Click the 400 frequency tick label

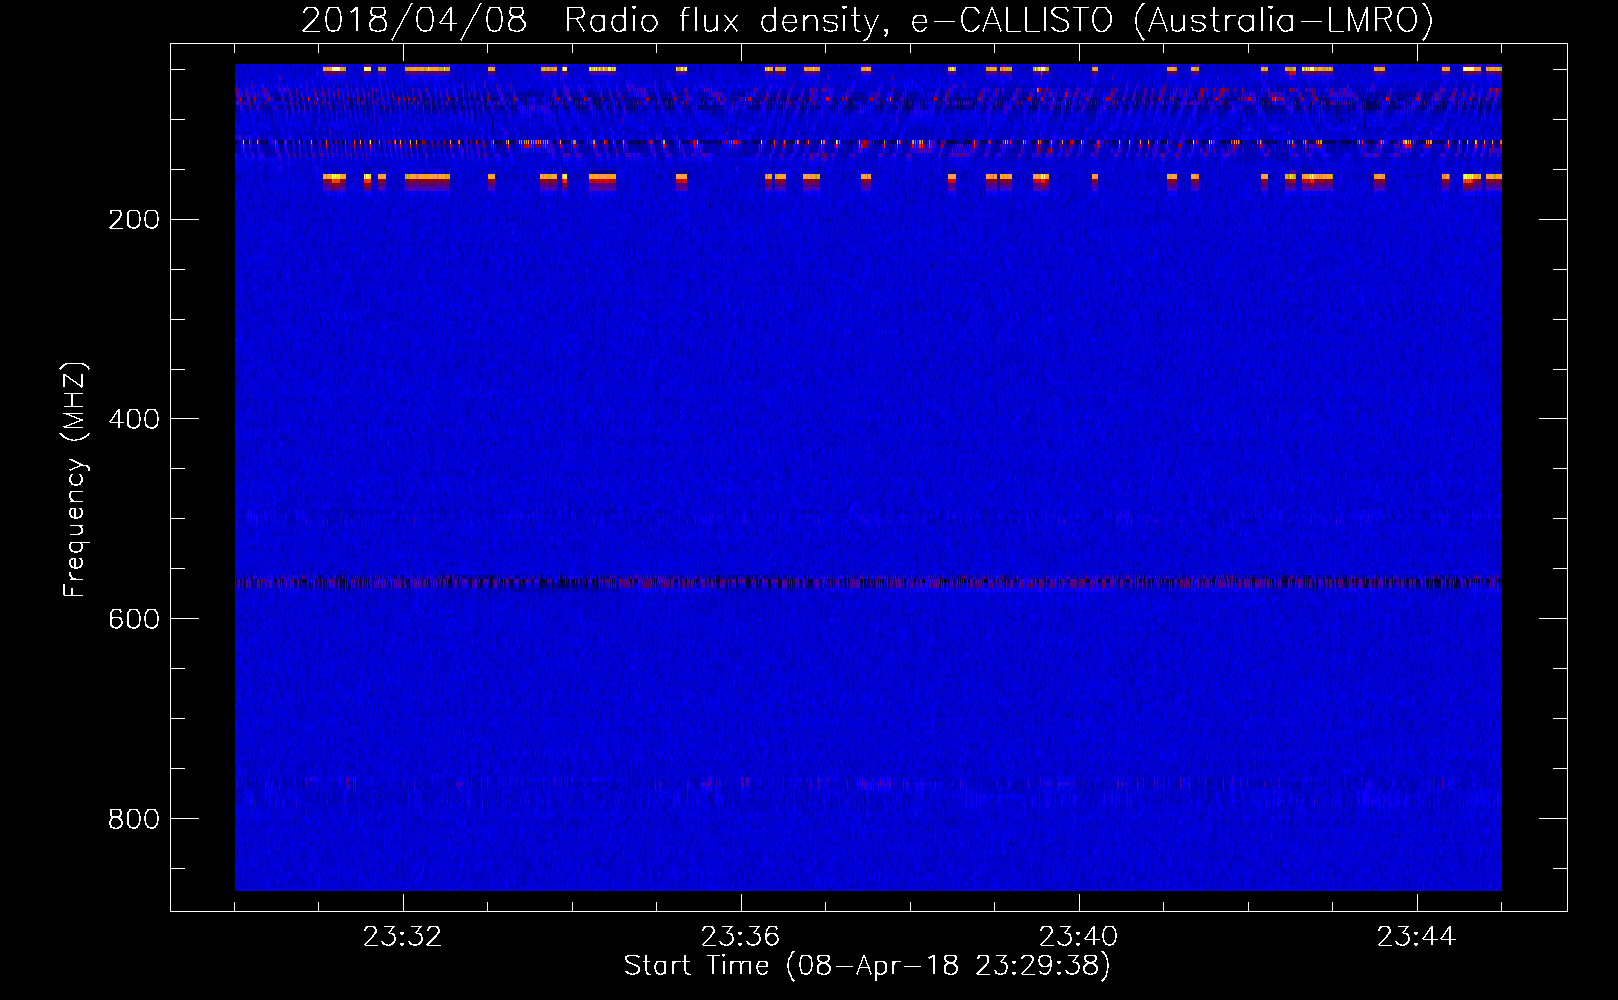pos(134,419)
